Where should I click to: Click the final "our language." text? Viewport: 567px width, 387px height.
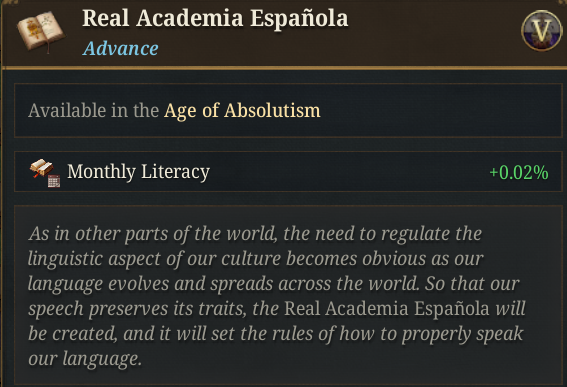tap(85, 359)
